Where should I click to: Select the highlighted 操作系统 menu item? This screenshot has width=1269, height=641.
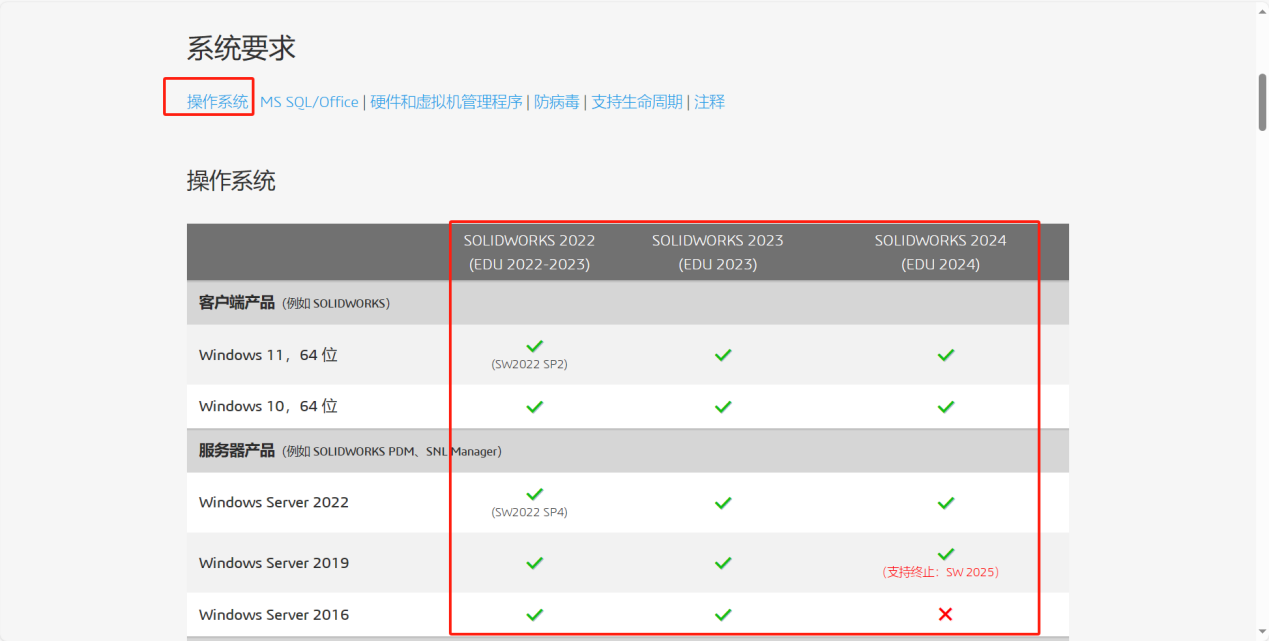208,101
